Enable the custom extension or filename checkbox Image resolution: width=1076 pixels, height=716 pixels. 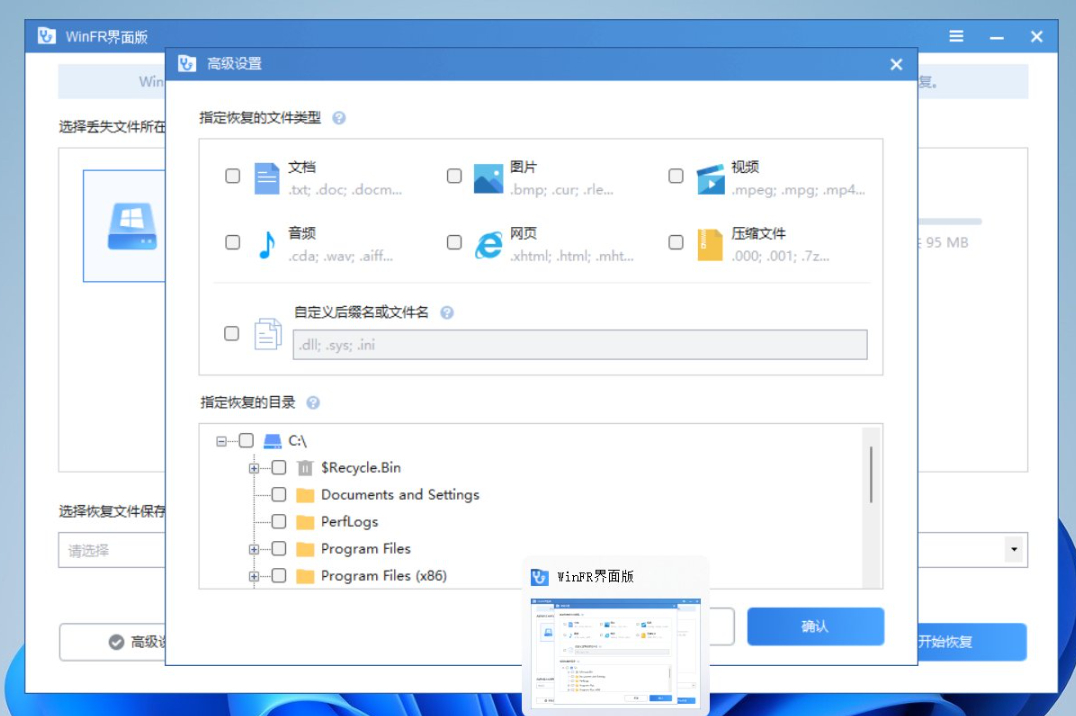coord(232,334)
